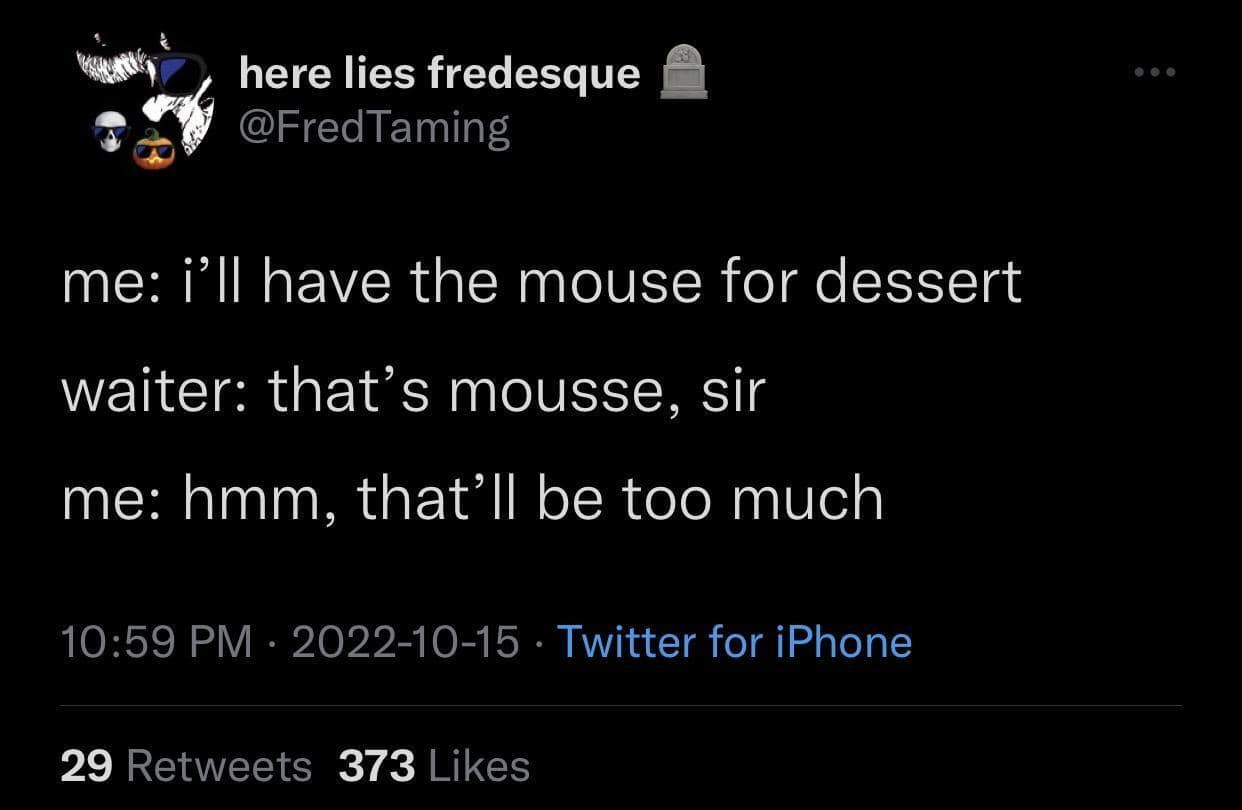The image size is (1242, 810).
Task: Click the @FredTaming handle
Action: click(374, 128)
